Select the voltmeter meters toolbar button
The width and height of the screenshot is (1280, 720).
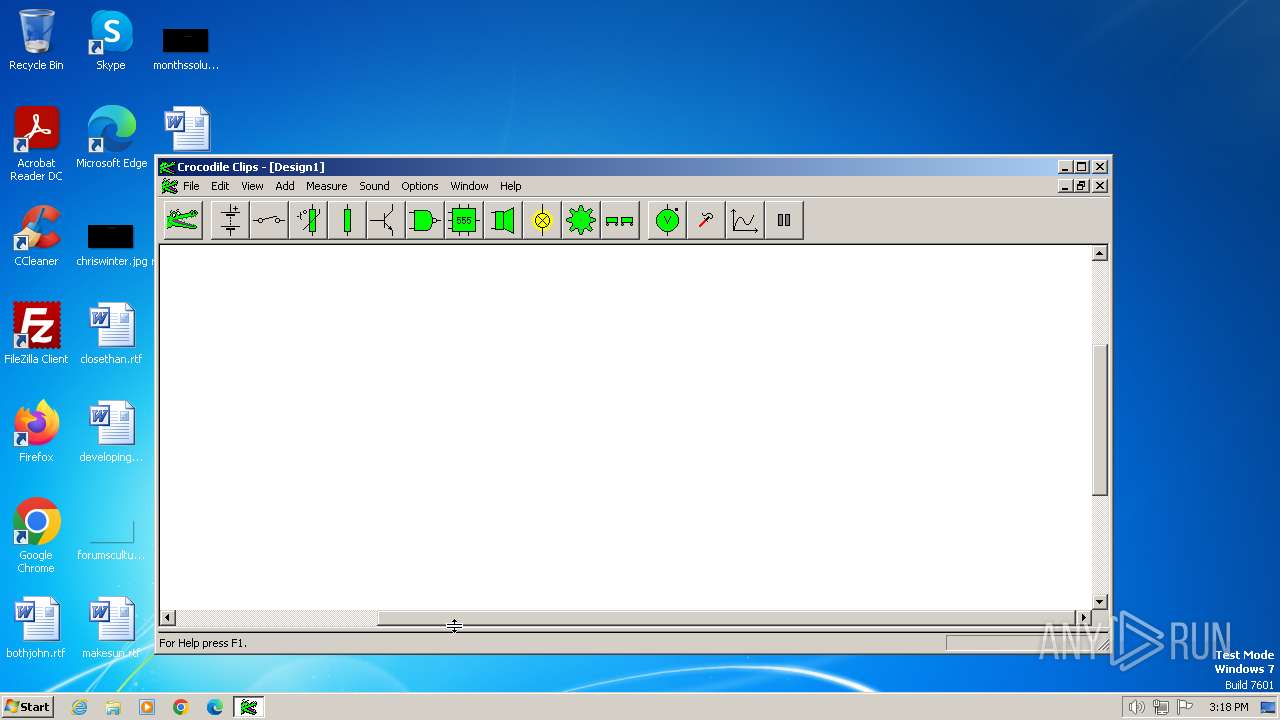(x=667, y=220)
